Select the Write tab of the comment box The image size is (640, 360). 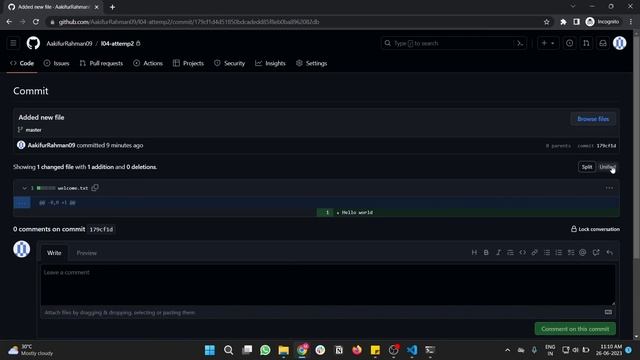pyautogui.click(x=54, y=253)
